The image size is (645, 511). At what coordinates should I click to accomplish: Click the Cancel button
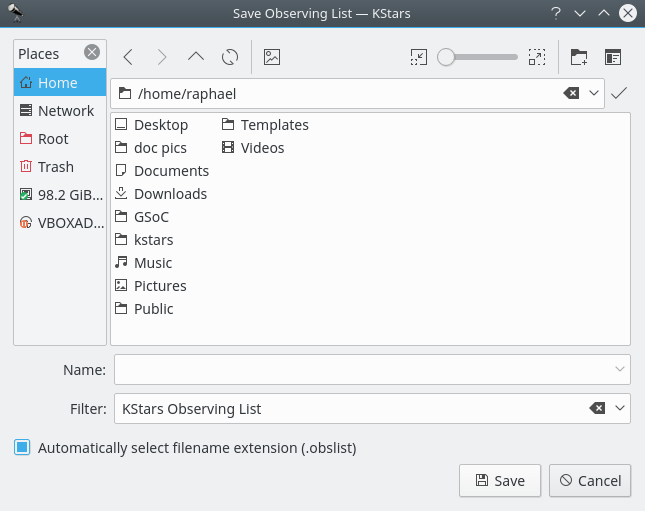coord(590,481)
